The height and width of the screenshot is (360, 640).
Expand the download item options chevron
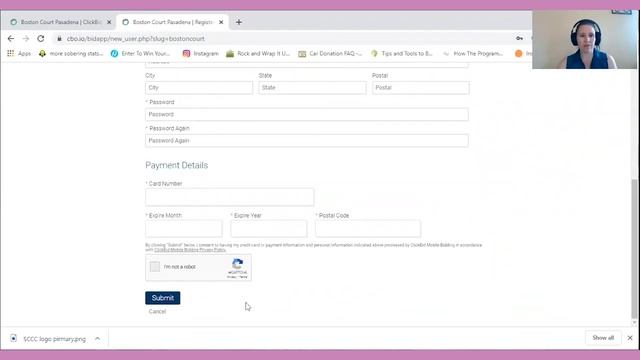[98, 338]
